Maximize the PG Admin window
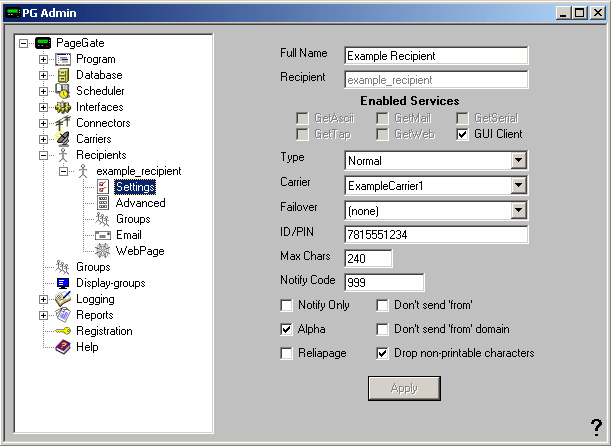 (579, 13)
